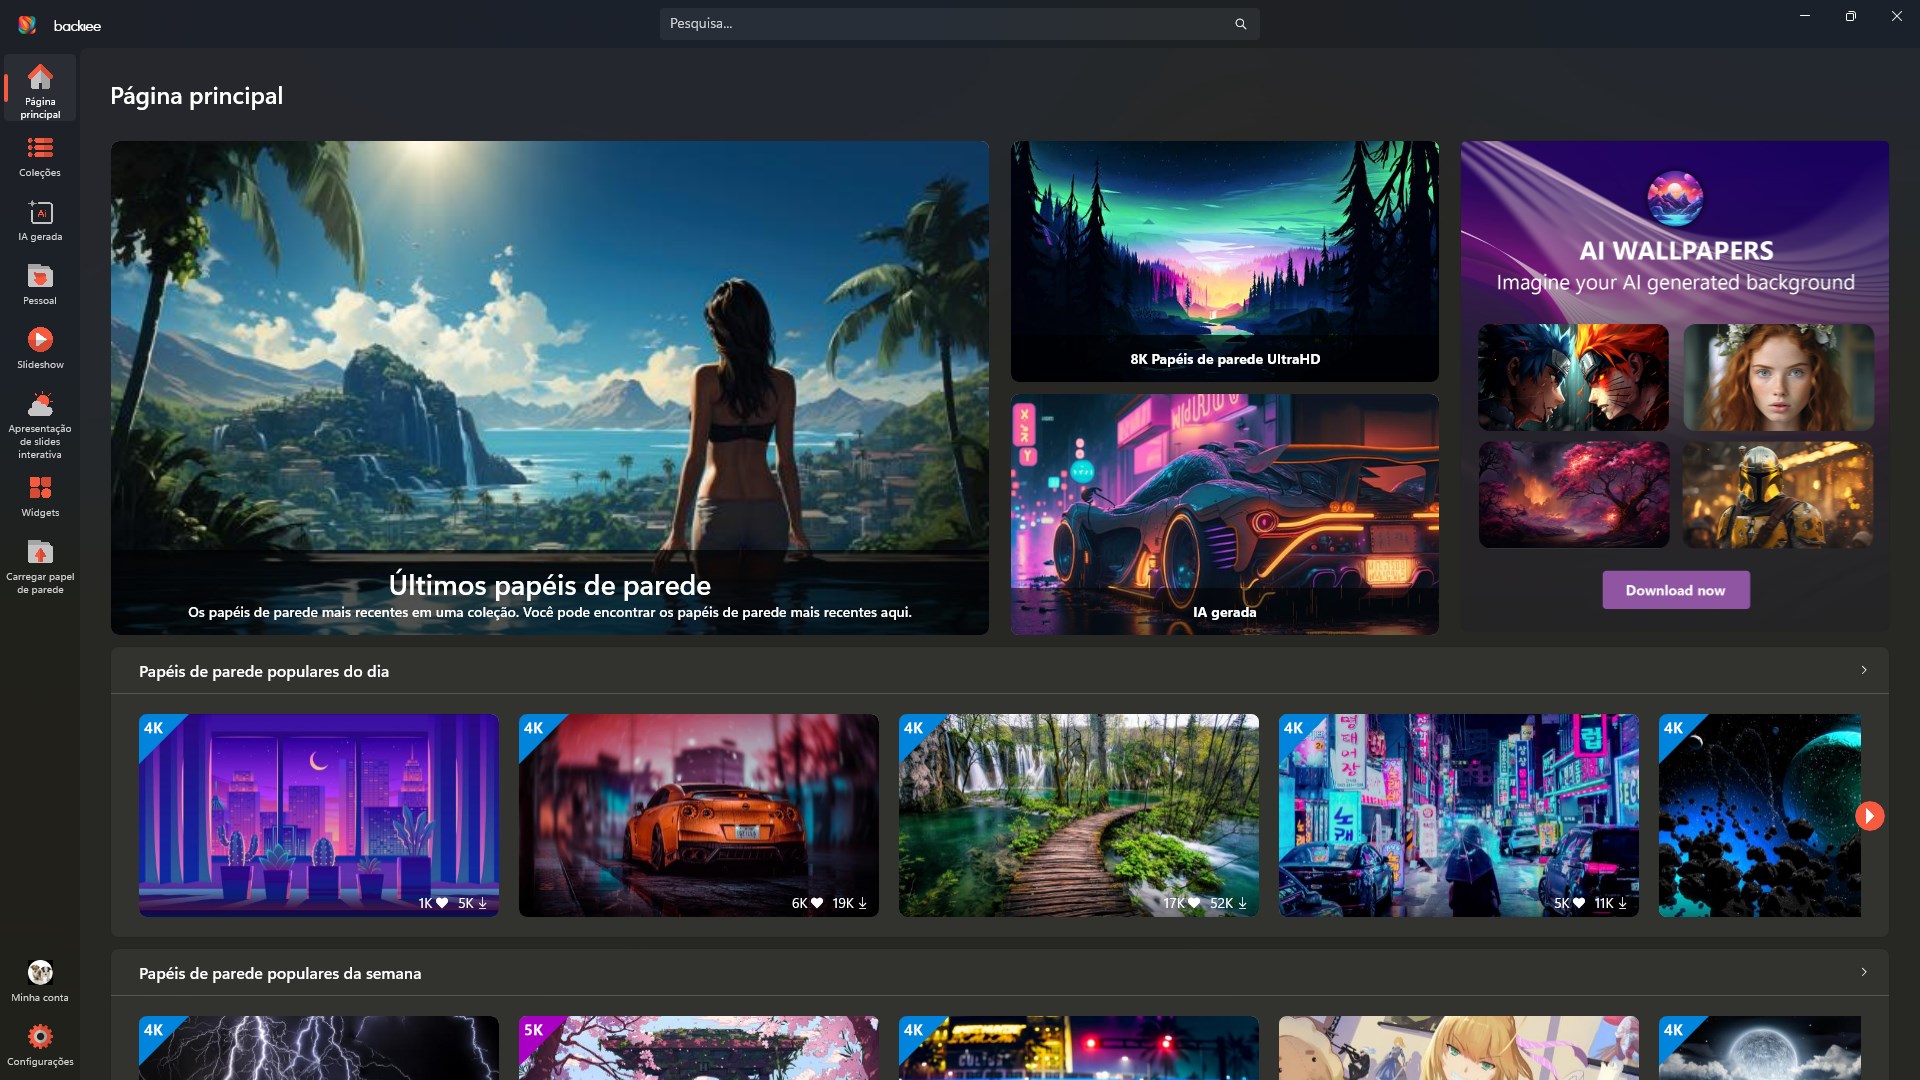The image size is (1920, 1080).
Task: Open the Últimos papéis de parede banner
Action: 549,387
